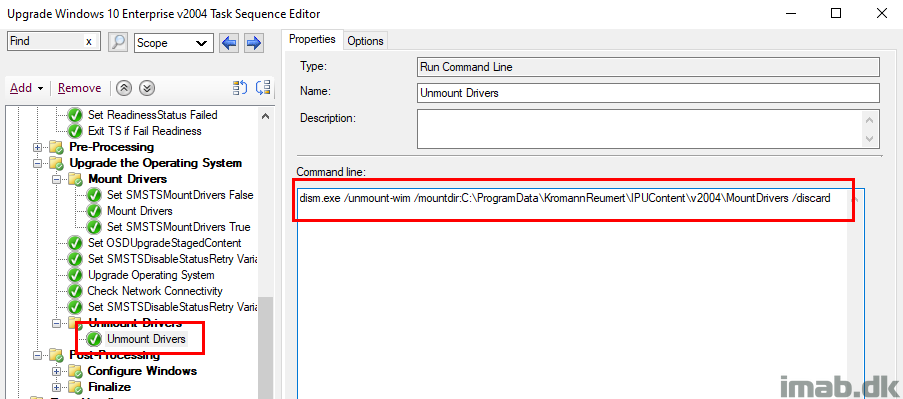Select the Properties tab
903x399 pixels.
[312, 39]
